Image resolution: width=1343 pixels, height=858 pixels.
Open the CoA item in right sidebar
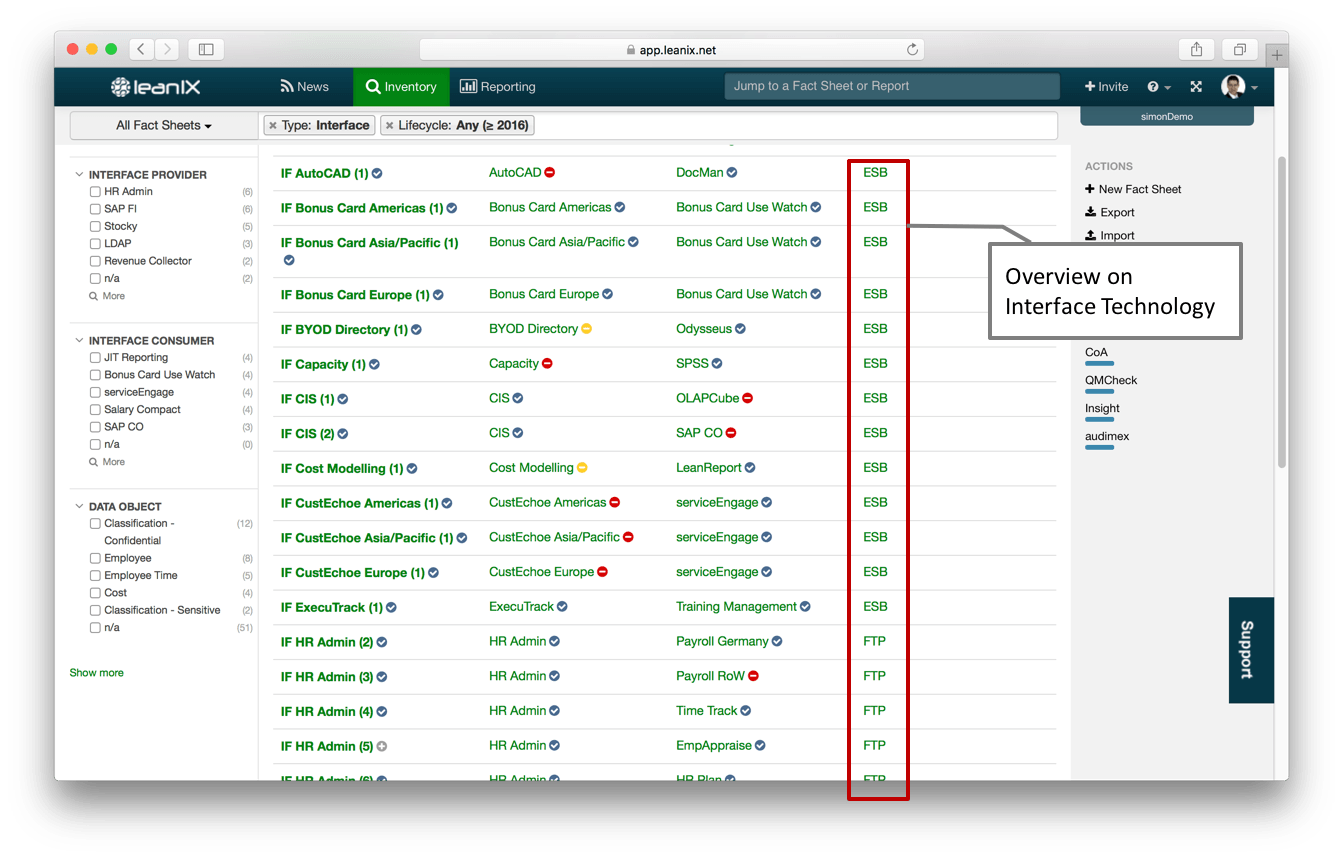click(1097, 353)
